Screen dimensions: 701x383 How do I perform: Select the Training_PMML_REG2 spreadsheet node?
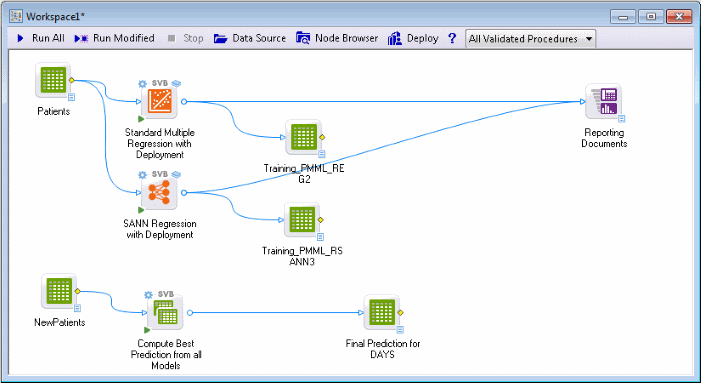tap(304, 137)
